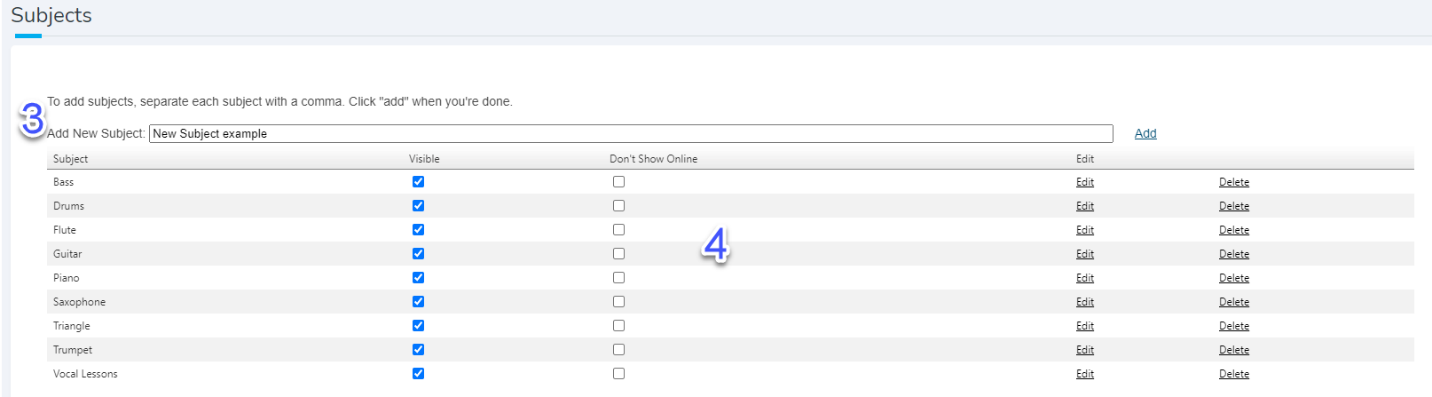Image resolution: width=1432 pixels, height=397 pixels.
Task: Toggle Visible checkbox for Trumpet
Action: [418, 350]
